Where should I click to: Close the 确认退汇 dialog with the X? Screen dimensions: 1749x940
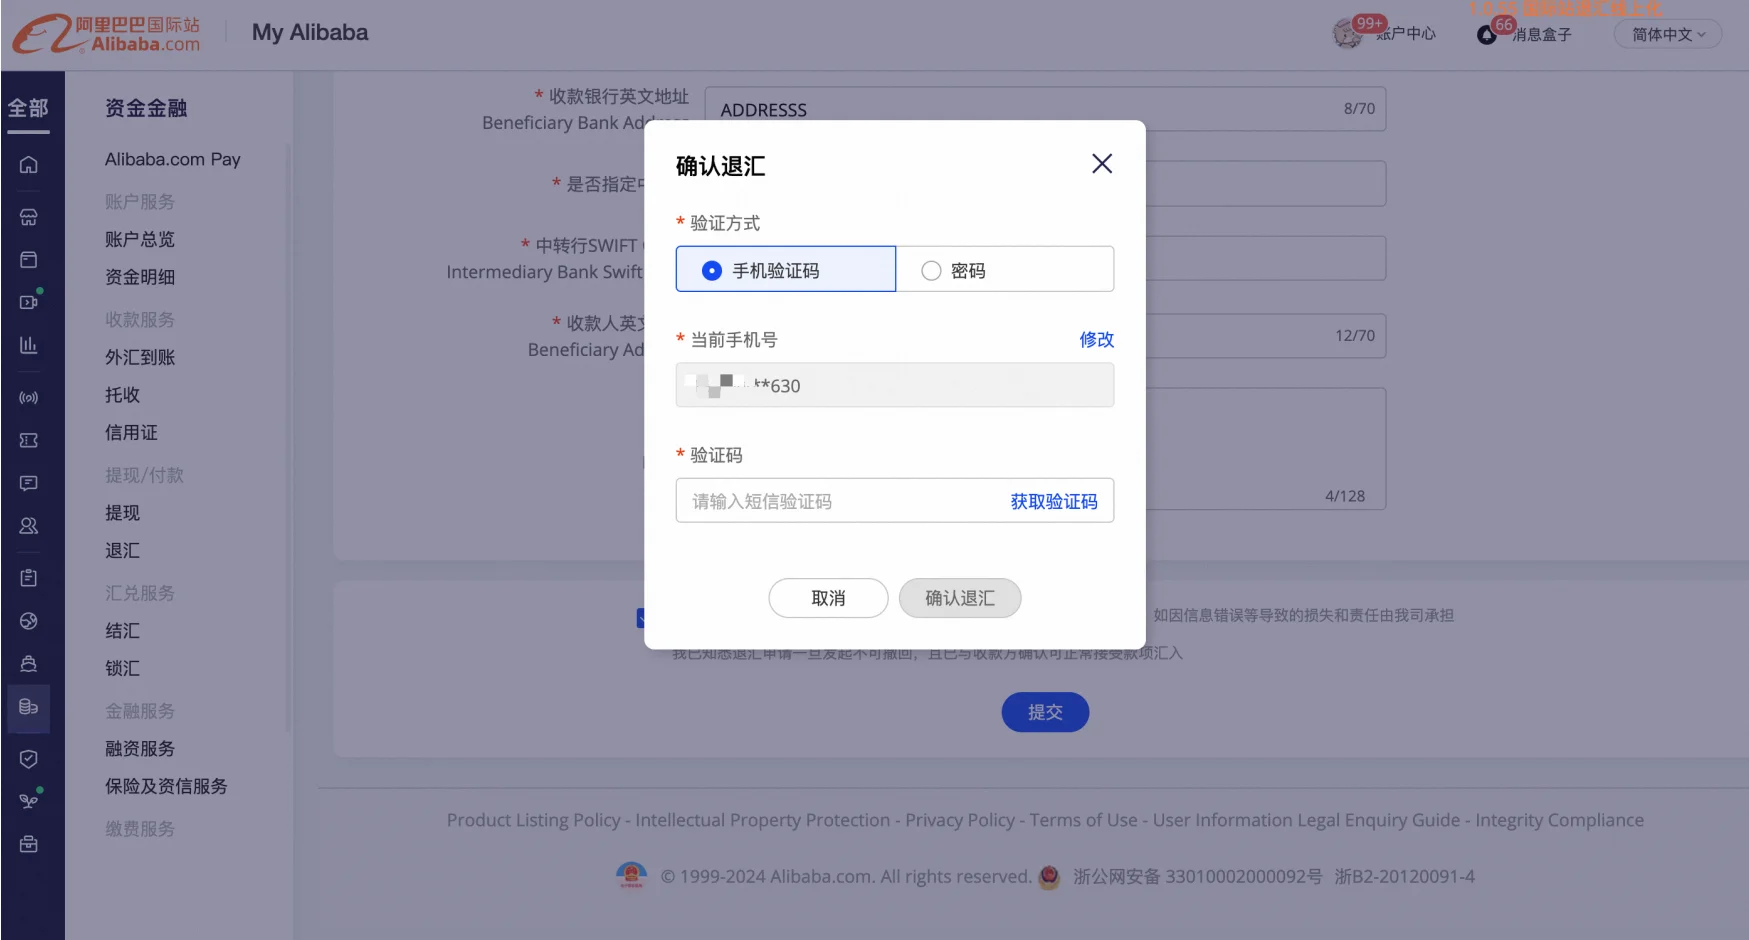[1102, 163]
